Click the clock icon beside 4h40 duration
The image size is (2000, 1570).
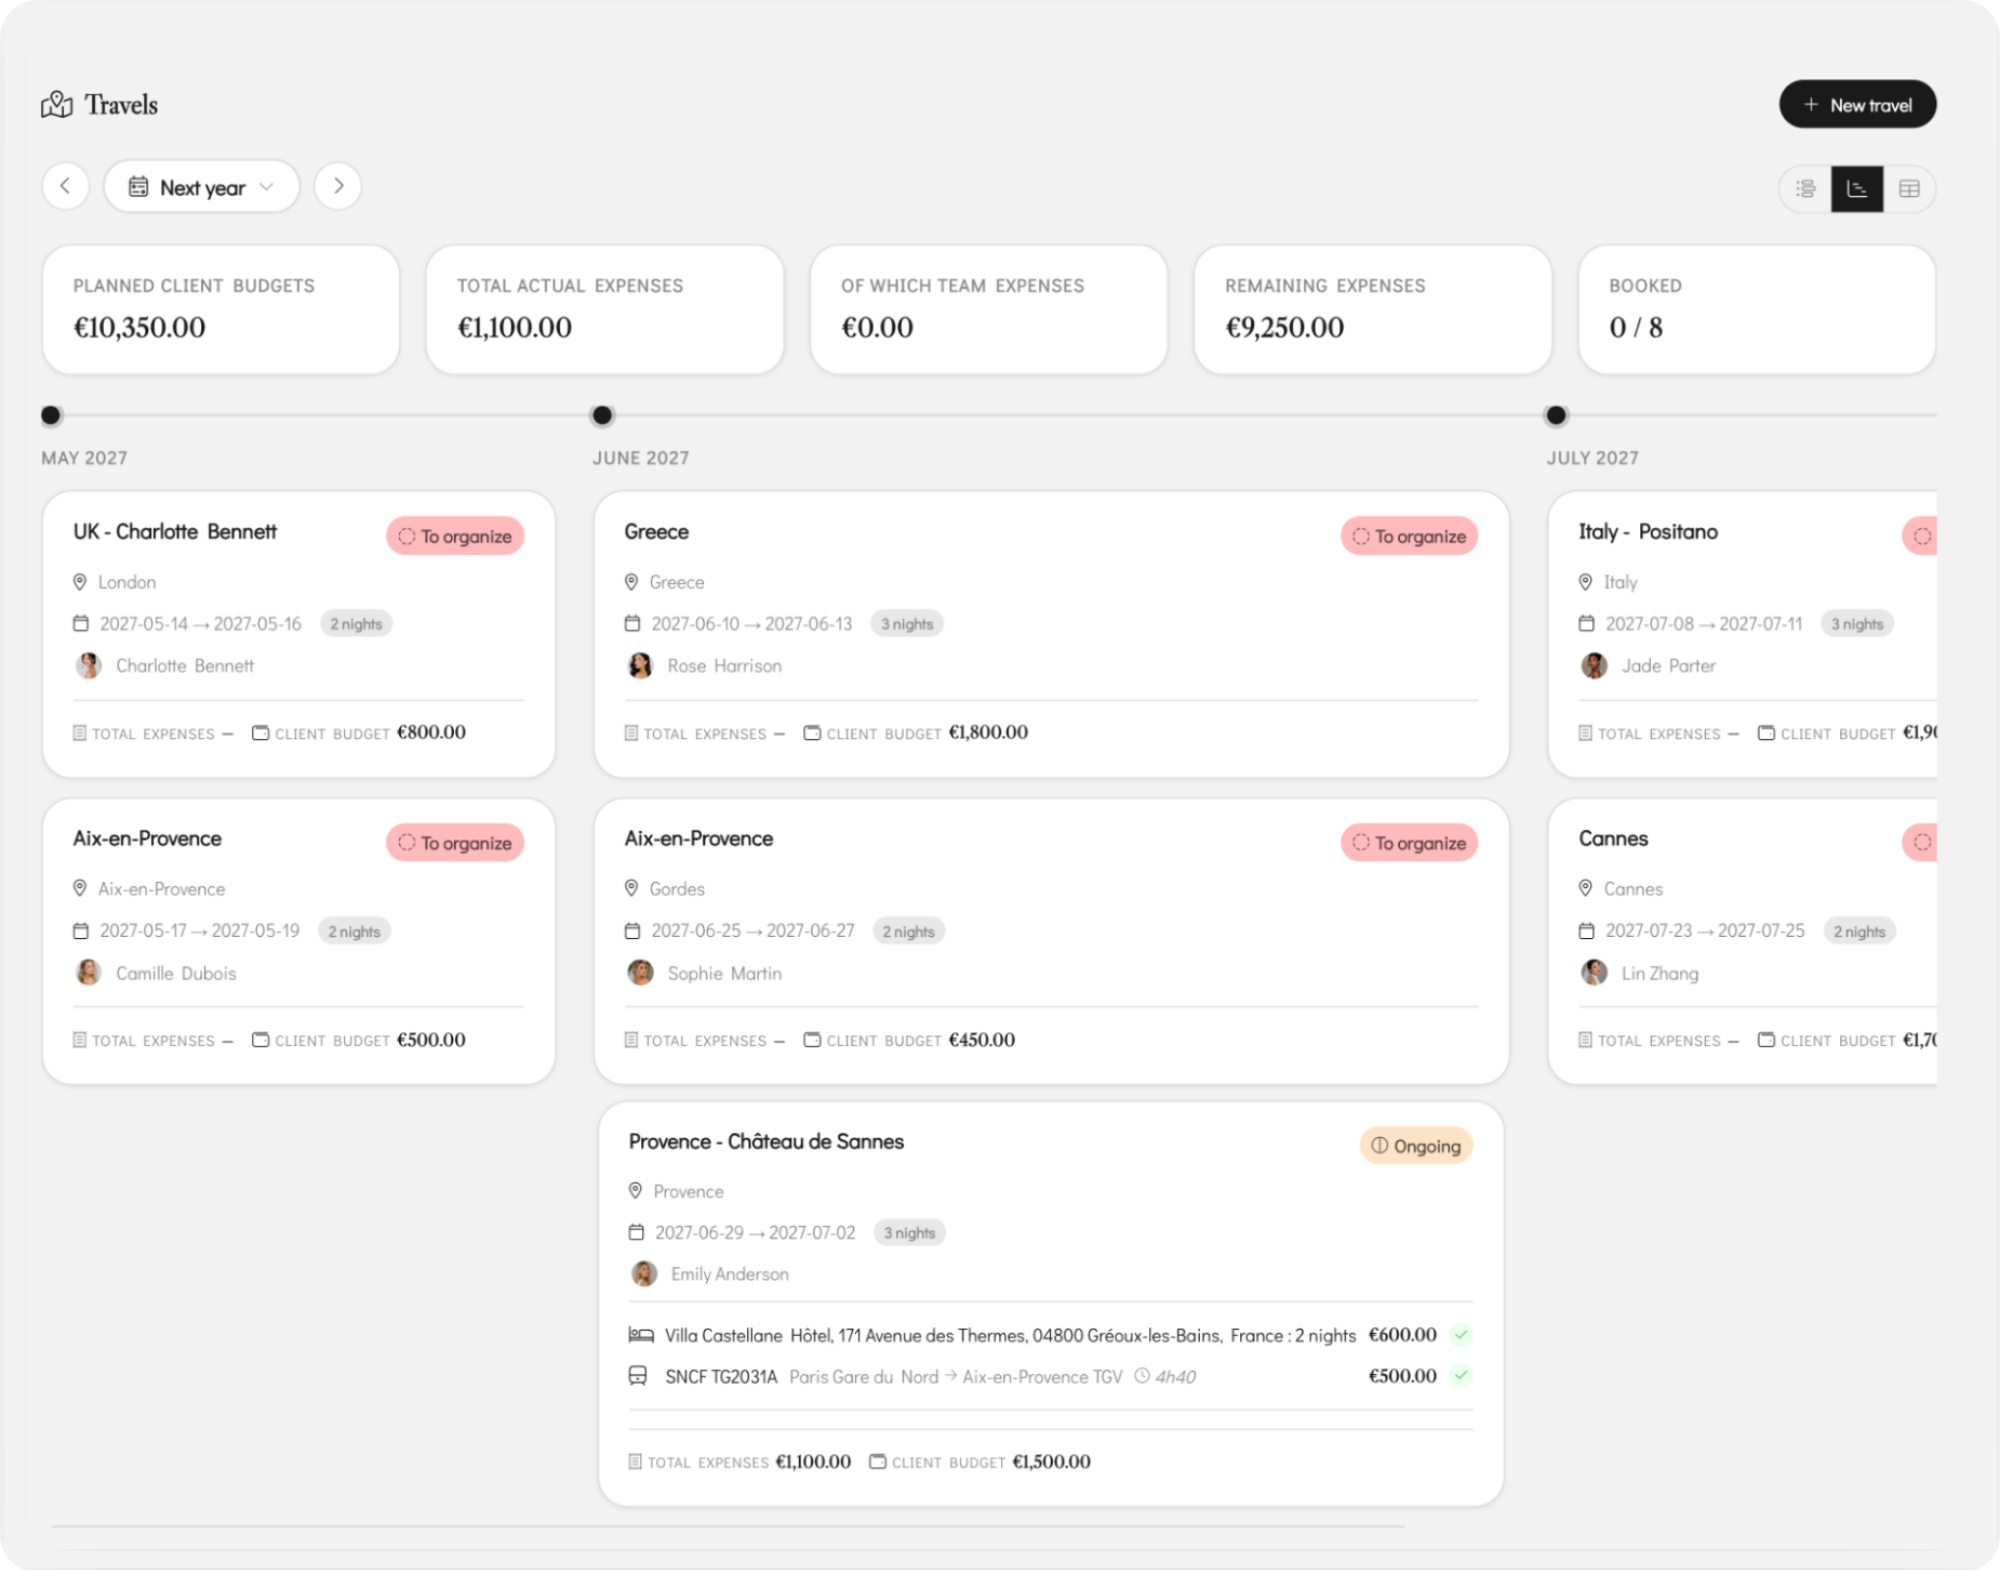click(1142, 1377)
